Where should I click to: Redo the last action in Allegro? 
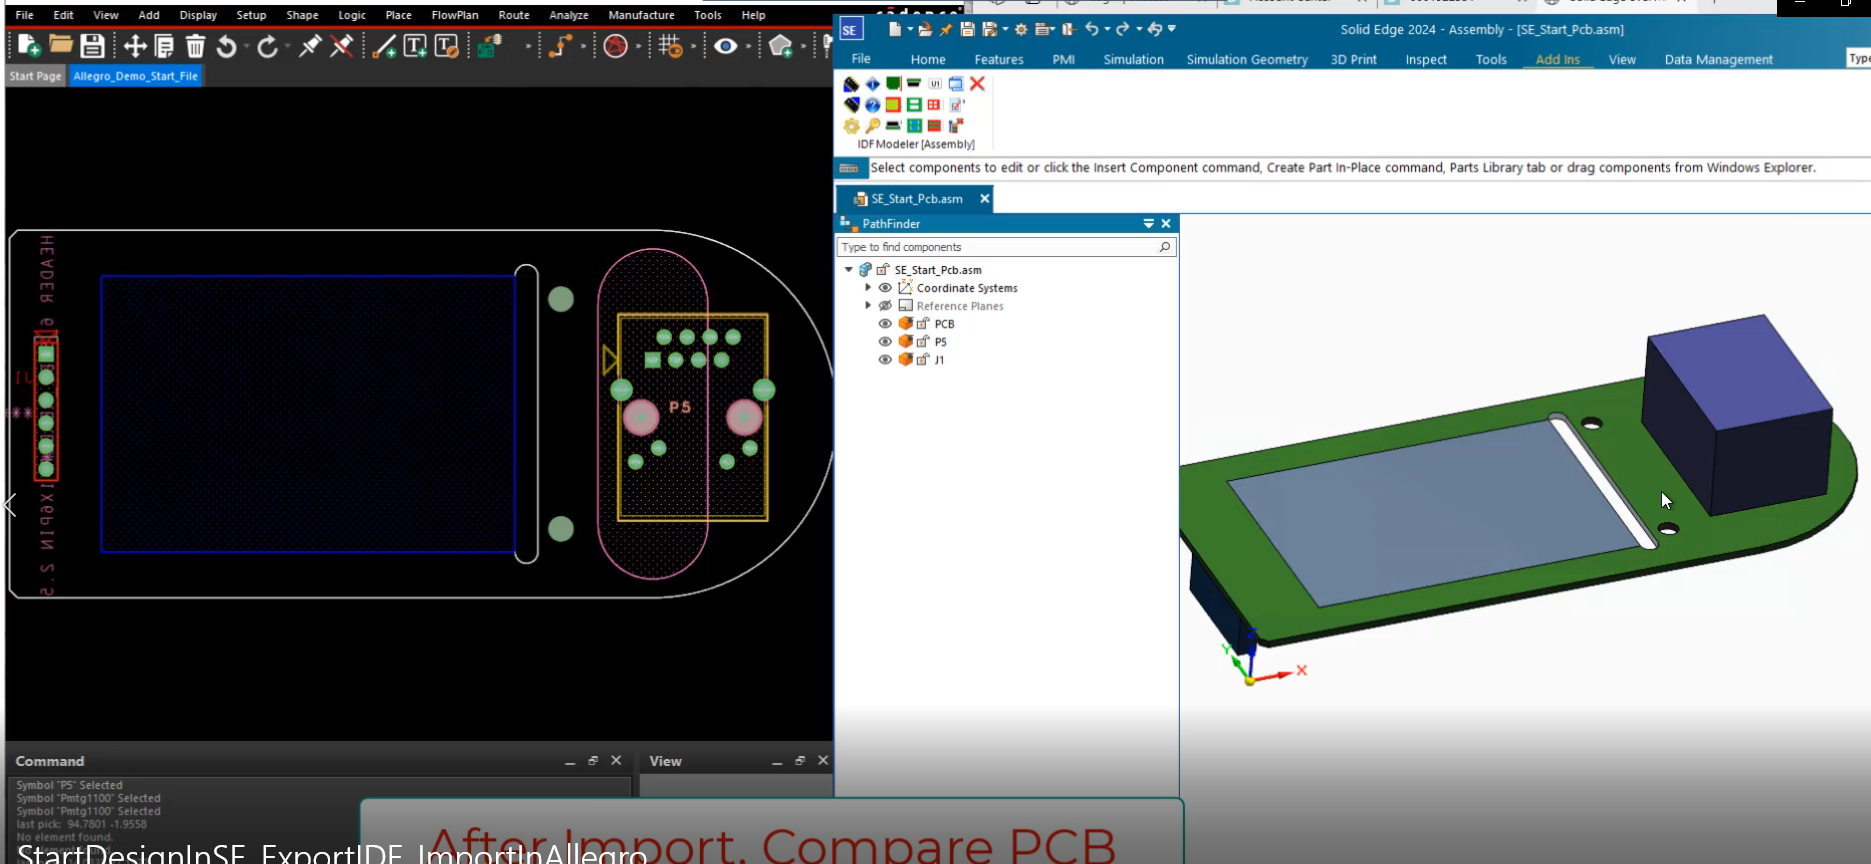[267, 46]
